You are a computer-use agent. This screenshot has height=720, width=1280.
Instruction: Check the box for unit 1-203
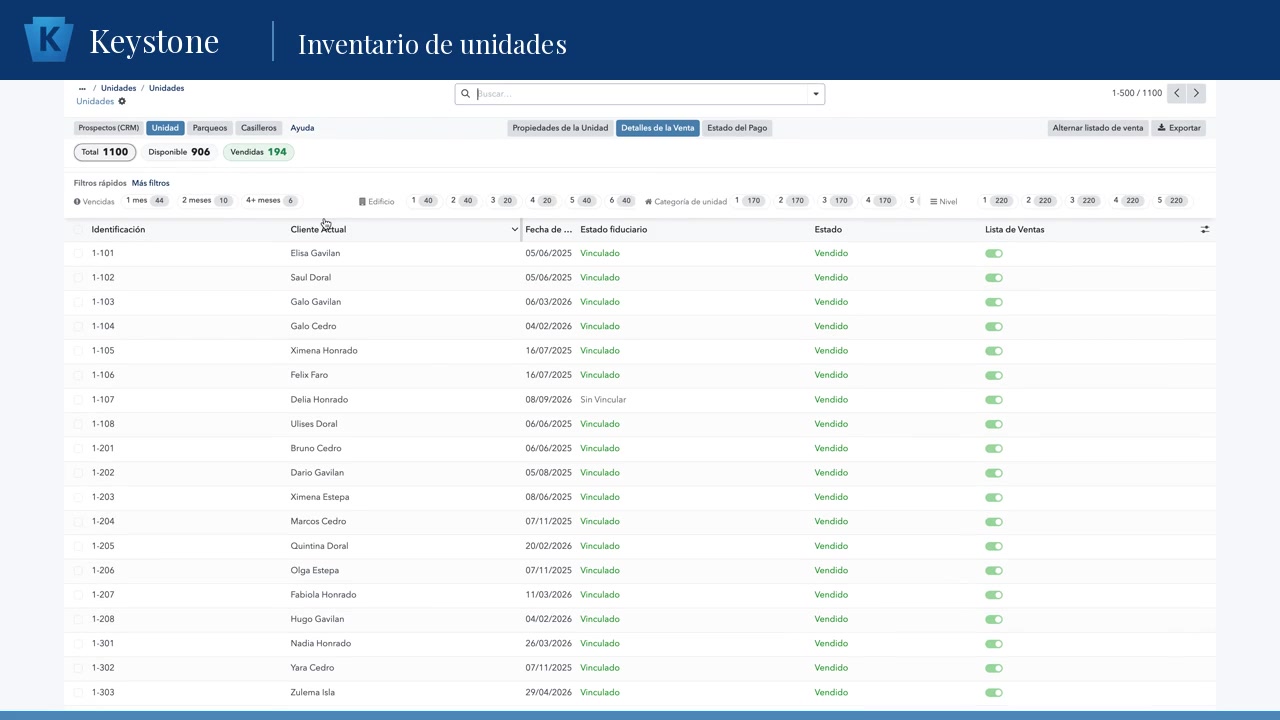click(78, 497)
